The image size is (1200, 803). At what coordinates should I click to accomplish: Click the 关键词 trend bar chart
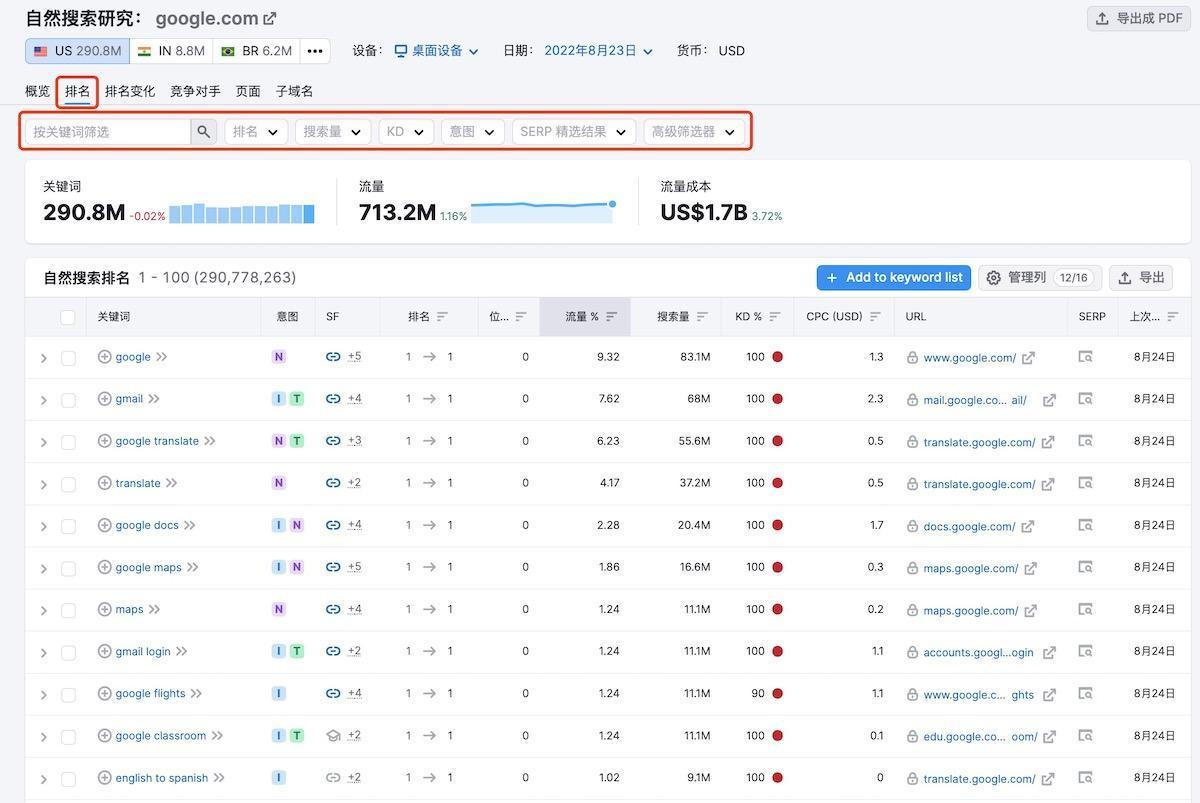click(x=241, y=213)
